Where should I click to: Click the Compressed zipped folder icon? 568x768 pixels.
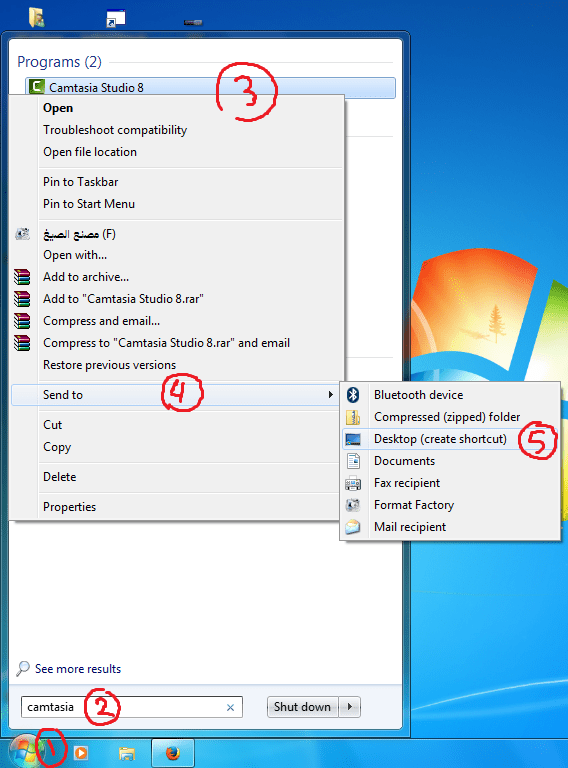[353, 417]
